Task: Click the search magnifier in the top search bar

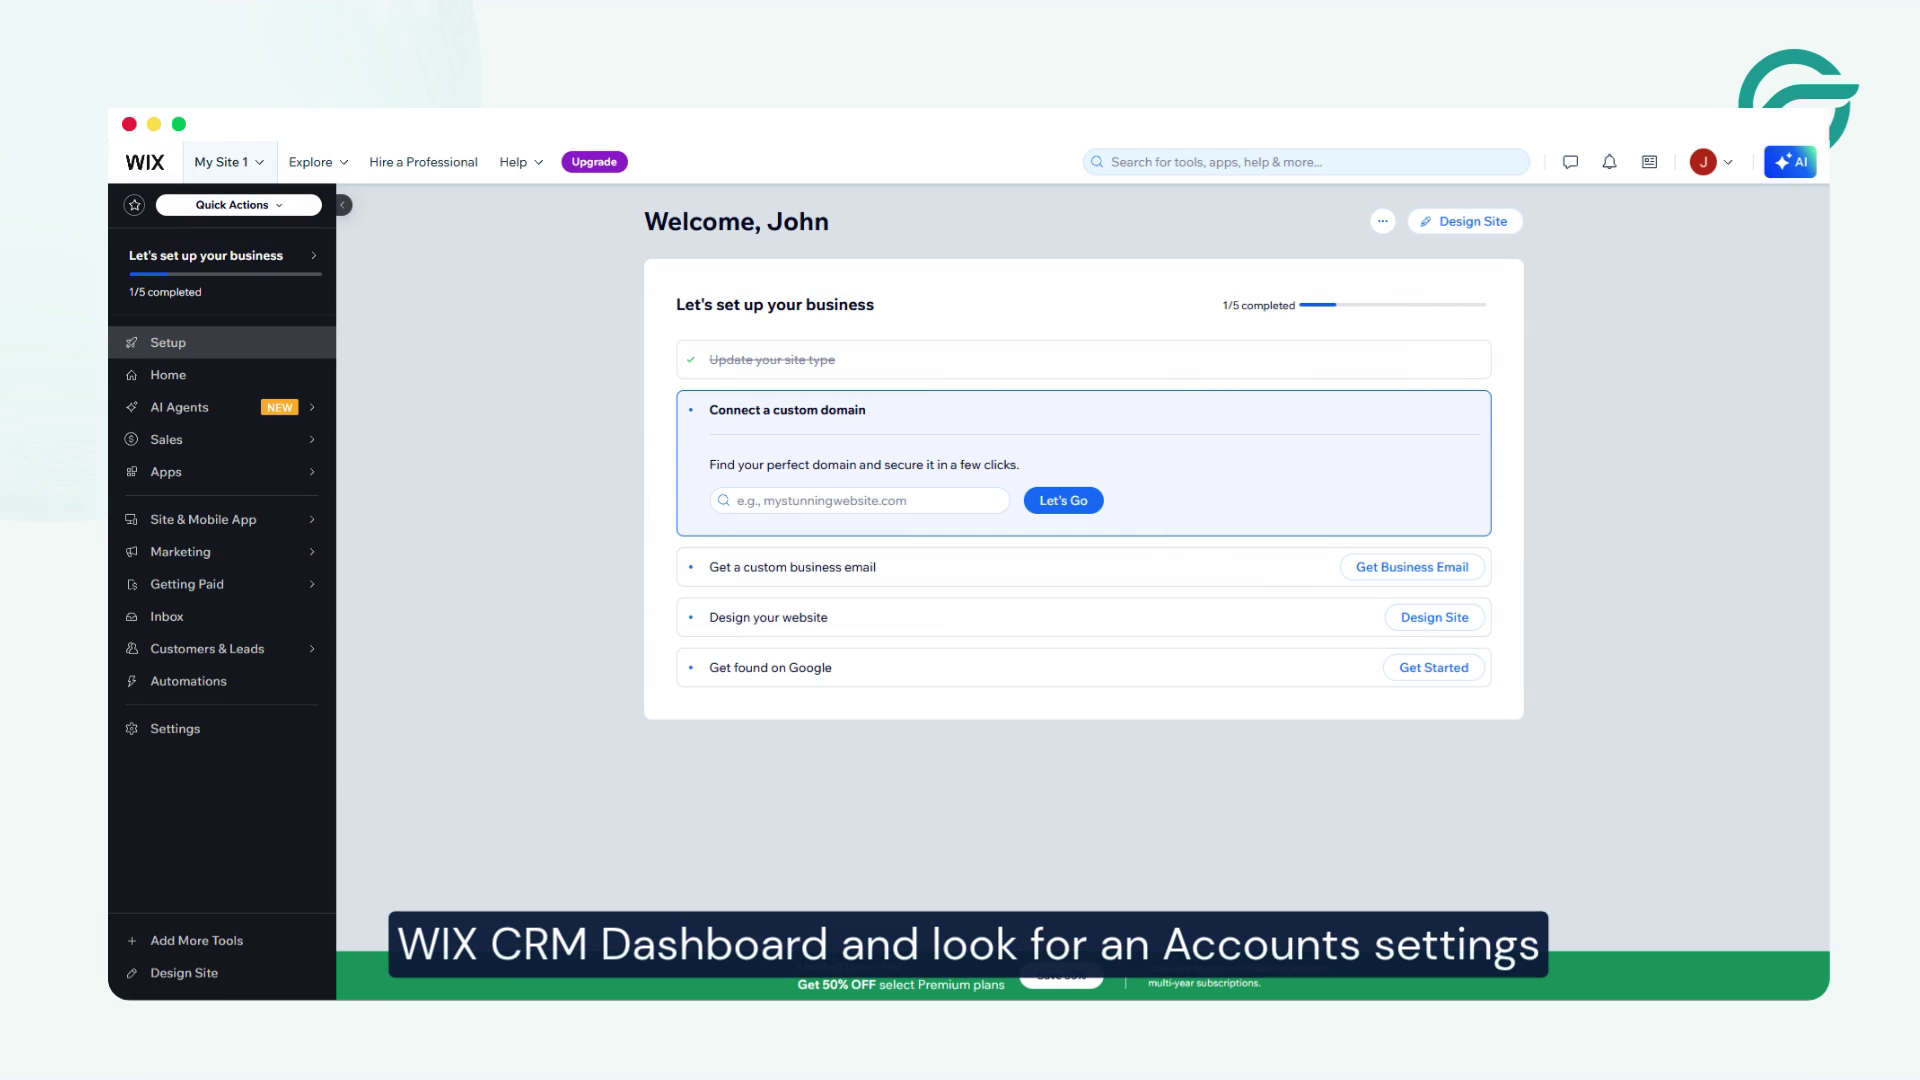Action: click(x=1097, y=162)
